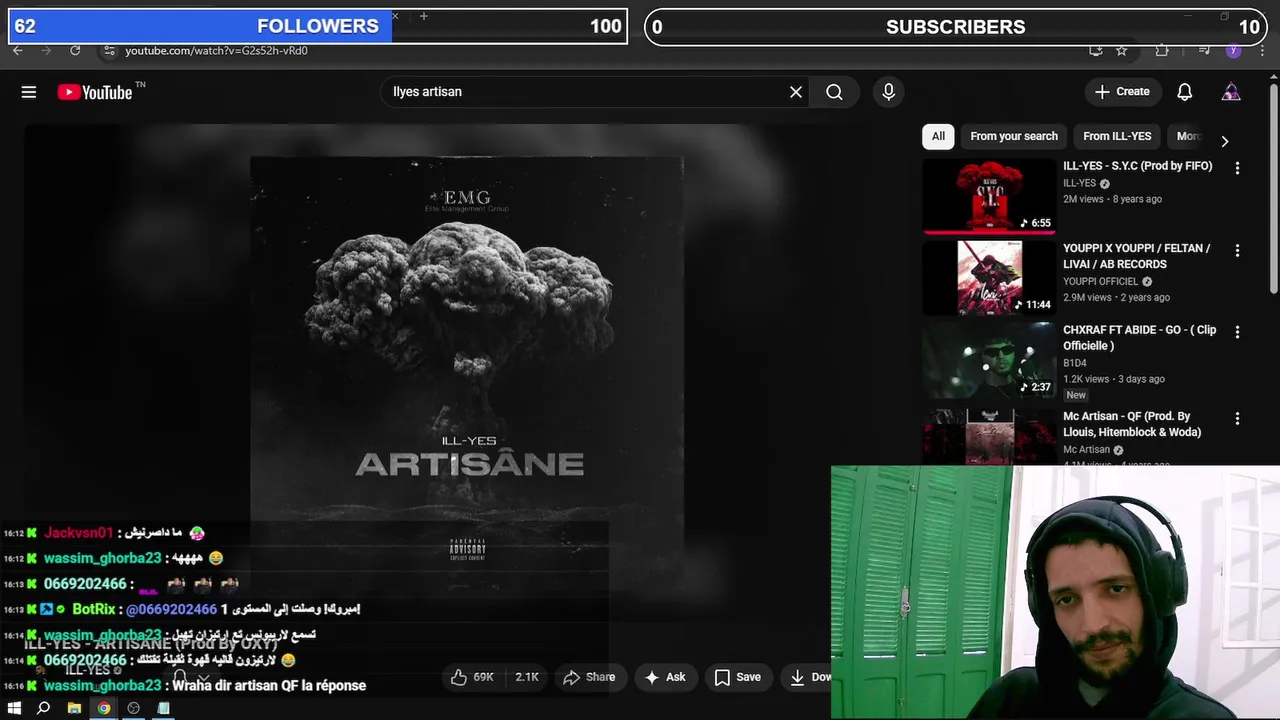The height and width of the screenshot is (720, 1280).
Task: Click the '2M views · 8 years ago' text
Action: click(x=1112, y=199)
